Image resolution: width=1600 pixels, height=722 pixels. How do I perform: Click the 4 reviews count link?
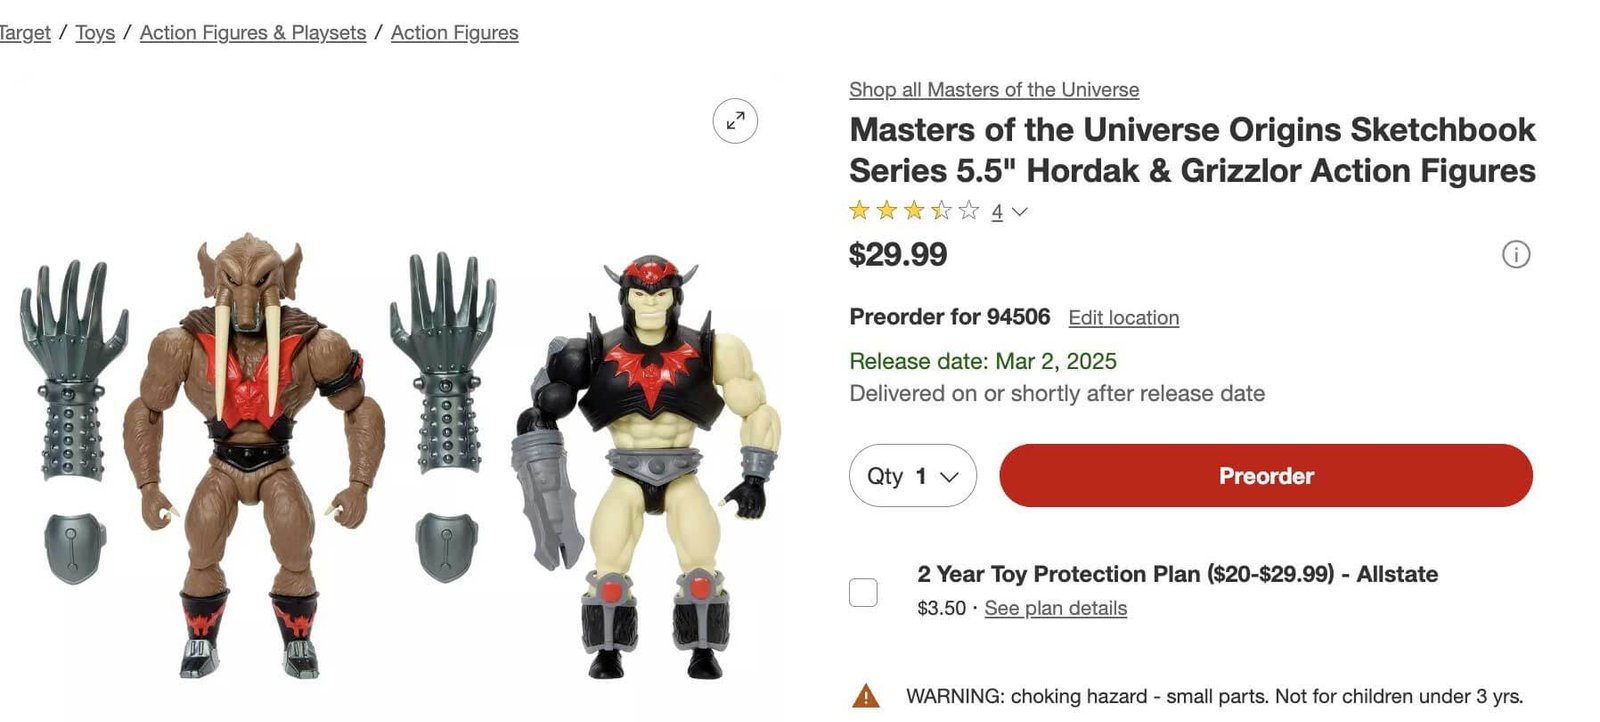coord(995,211)
